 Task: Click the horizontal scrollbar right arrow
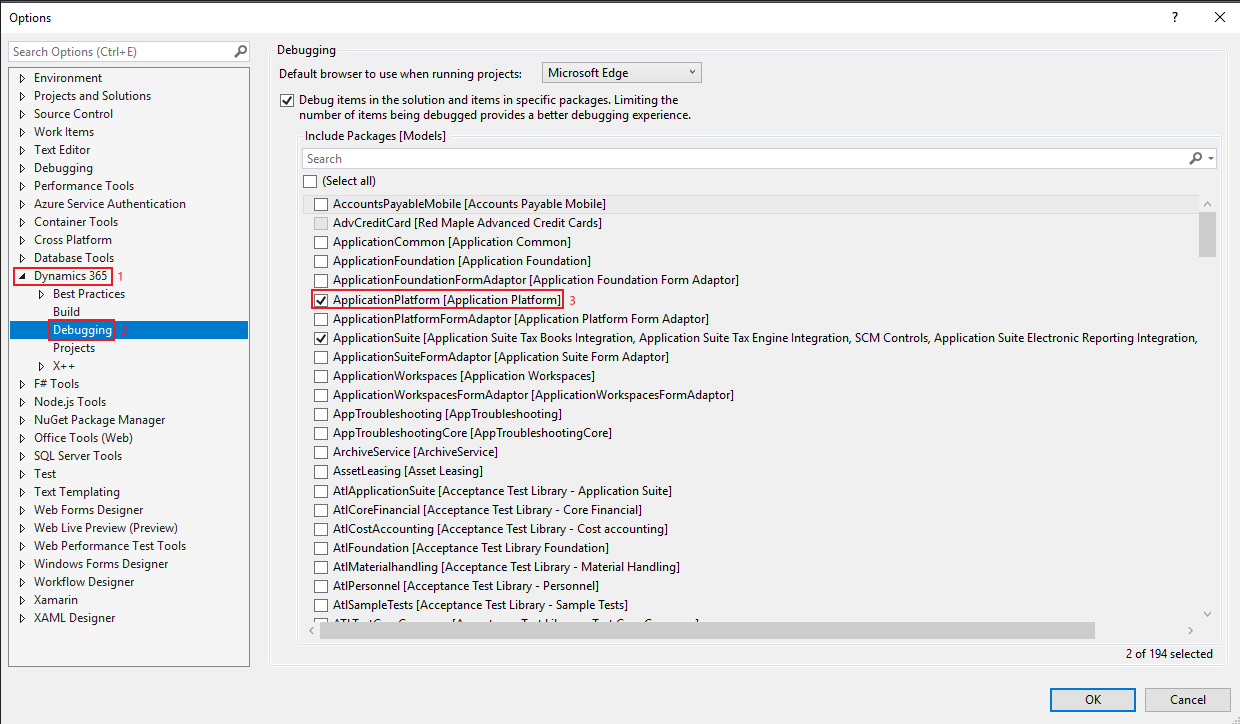[1190, 631]
